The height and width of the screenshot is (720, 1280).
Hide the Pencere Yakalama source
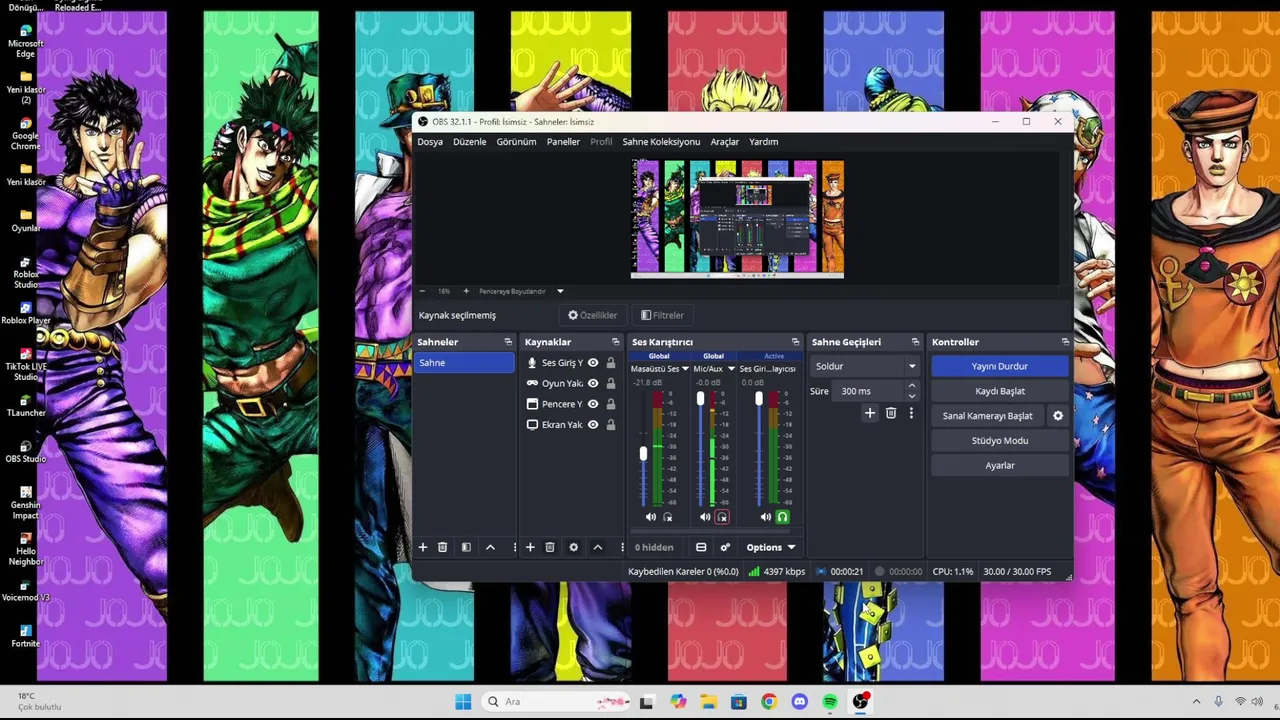click(x=593, y=404)
